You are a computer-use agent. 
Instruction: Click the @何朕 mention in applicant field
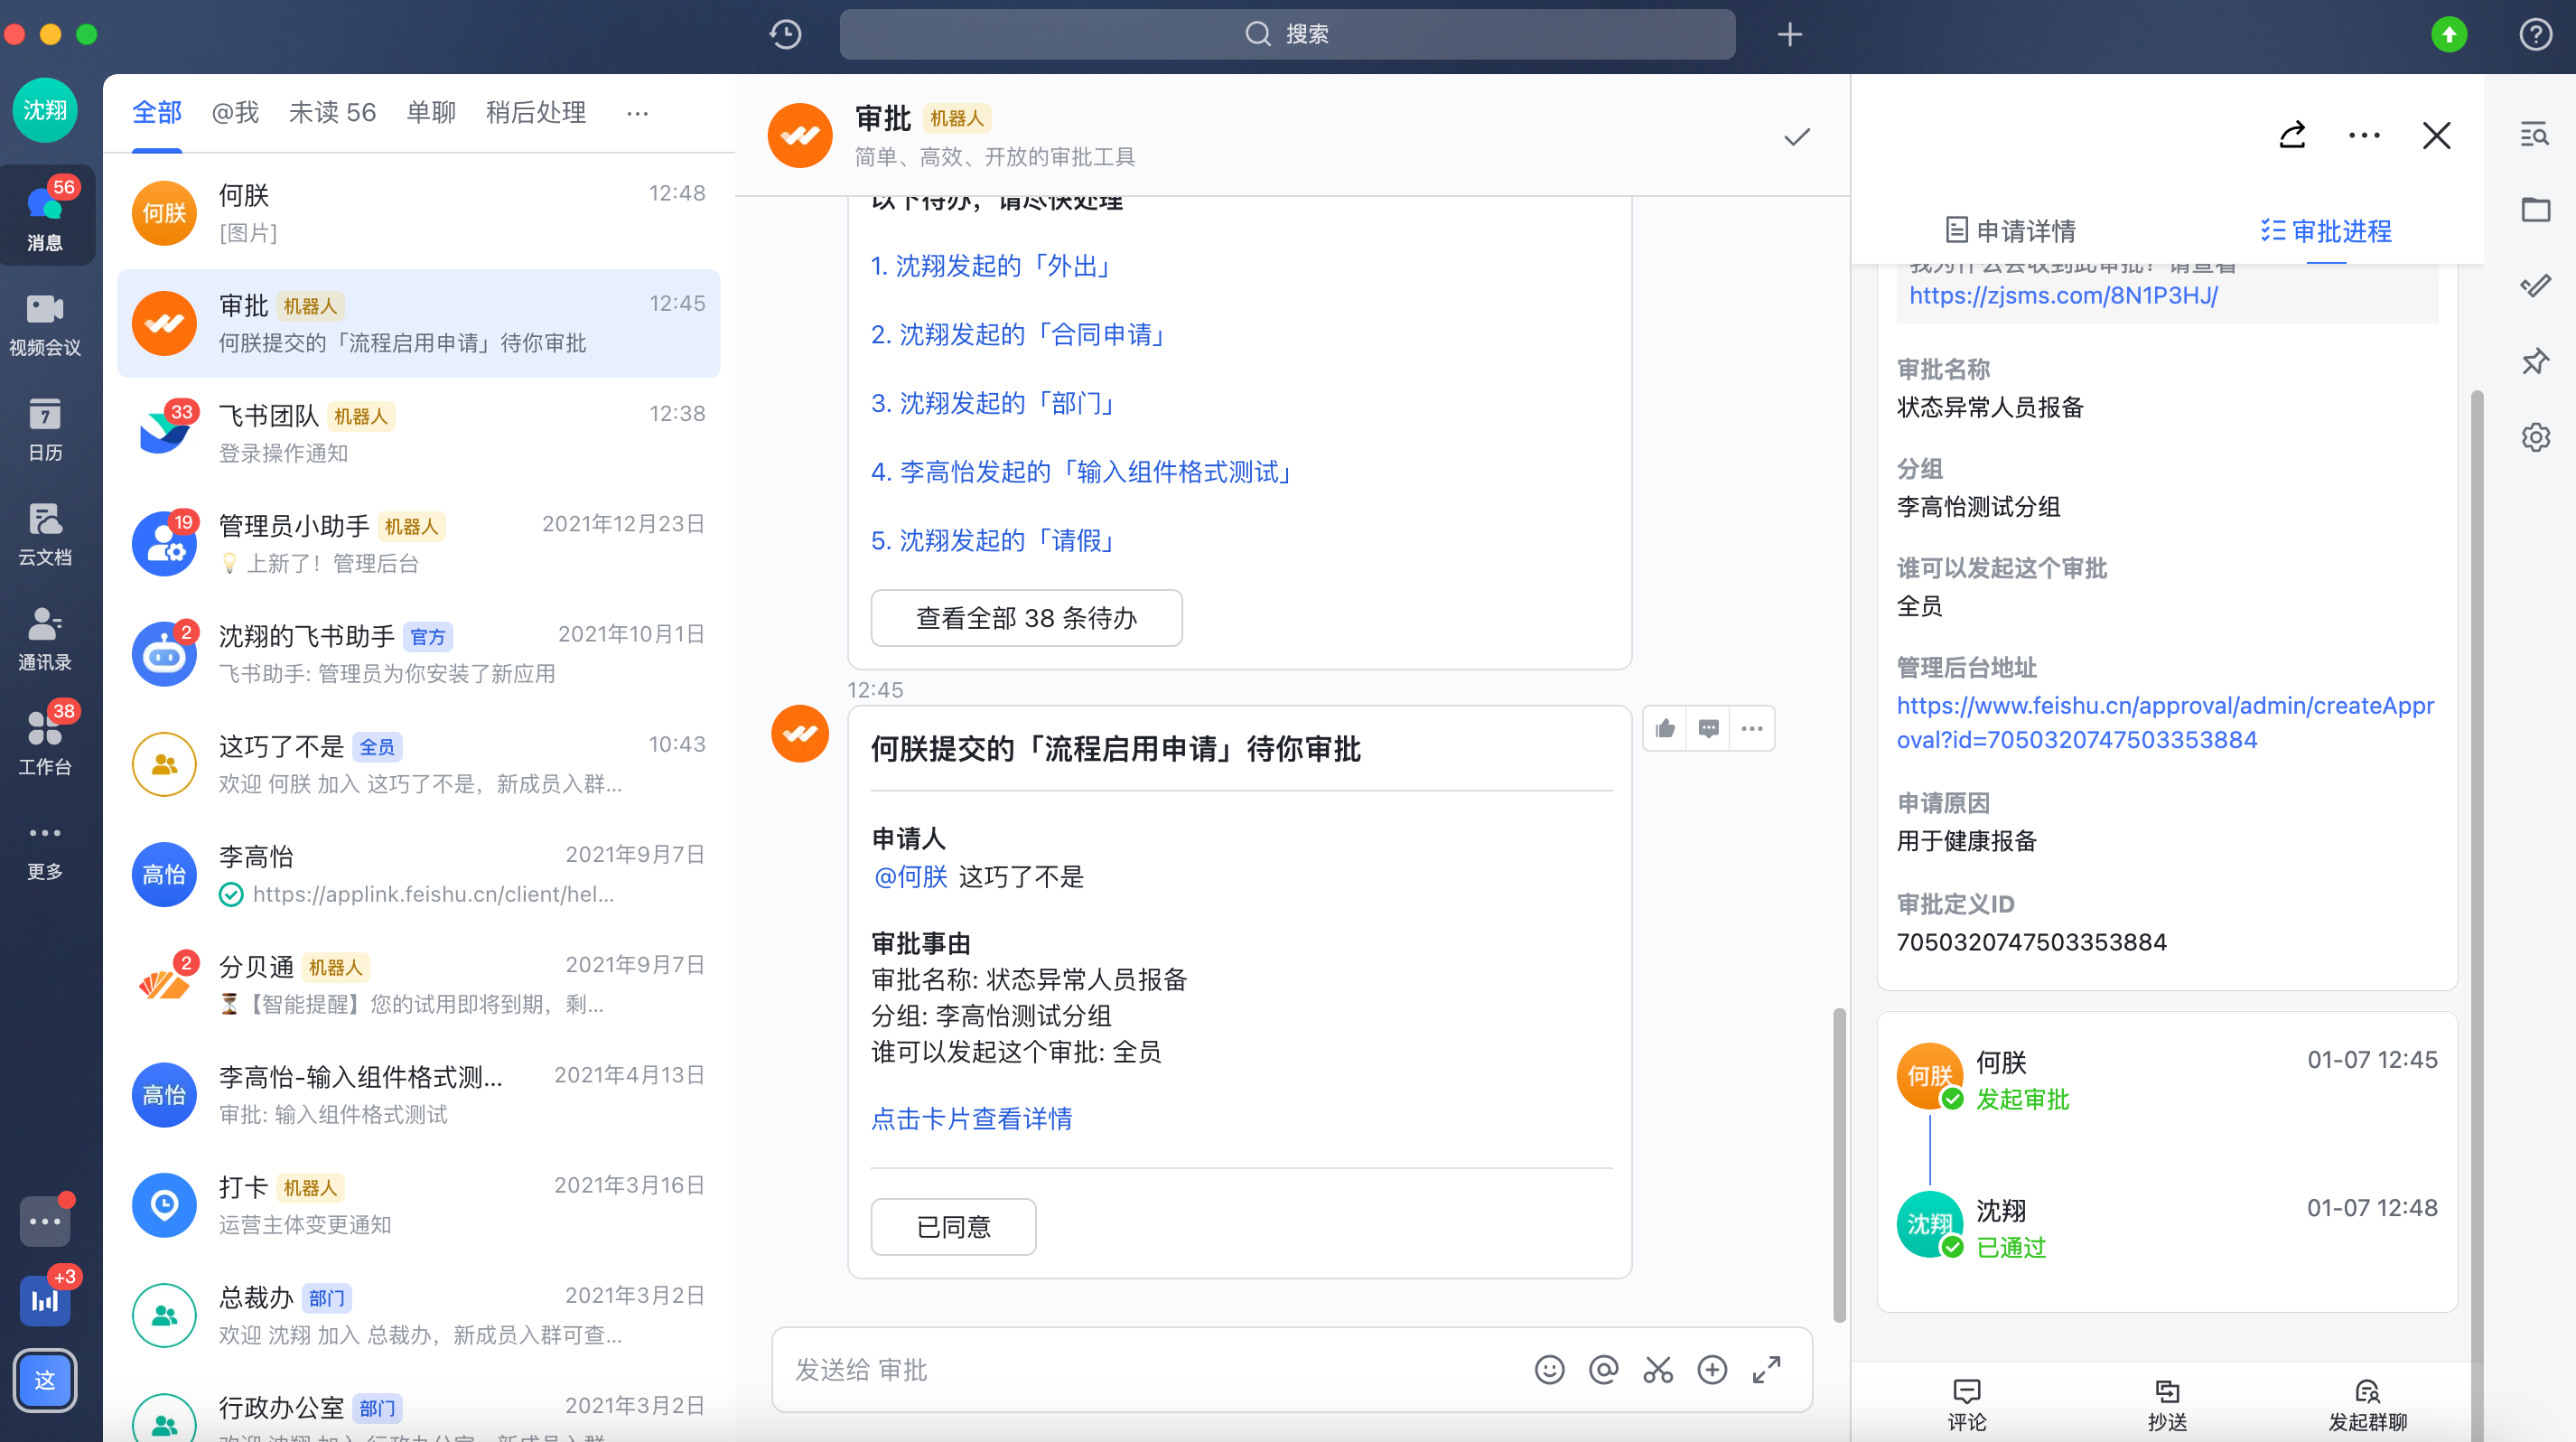(910, 876)
